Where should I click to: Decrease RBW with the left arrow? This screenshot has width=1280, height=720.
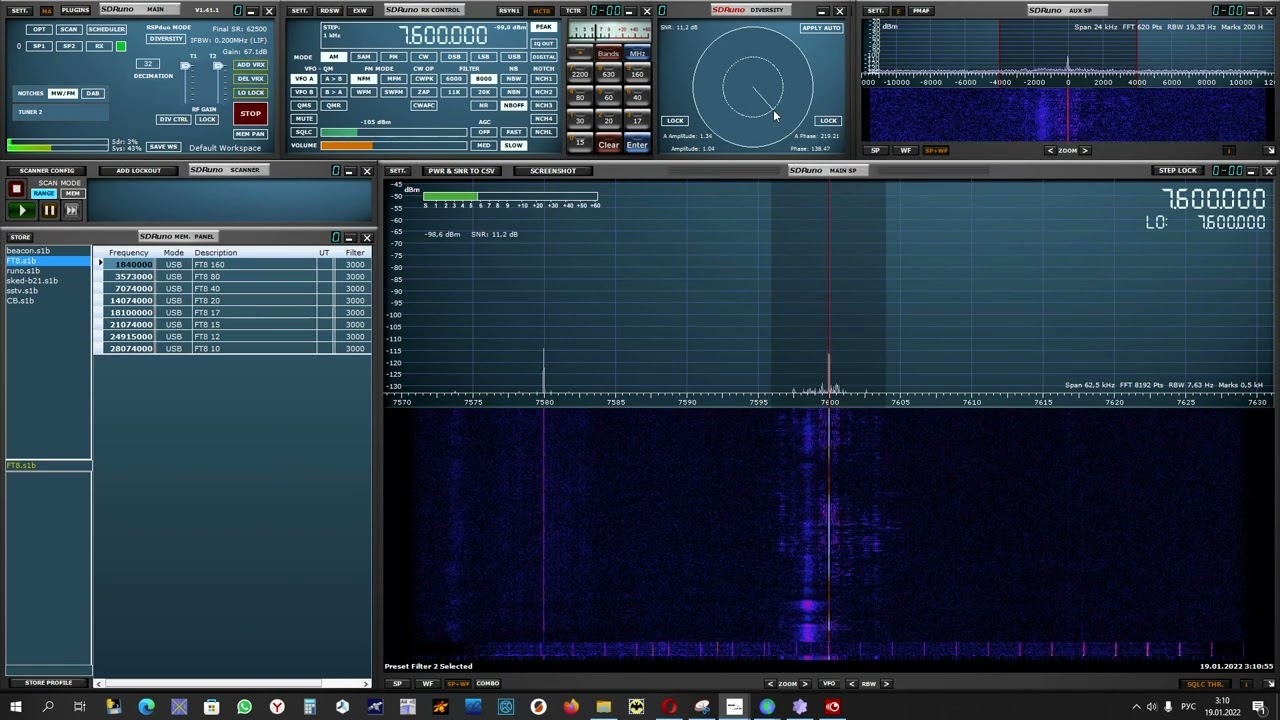click(x=852, y=684)
